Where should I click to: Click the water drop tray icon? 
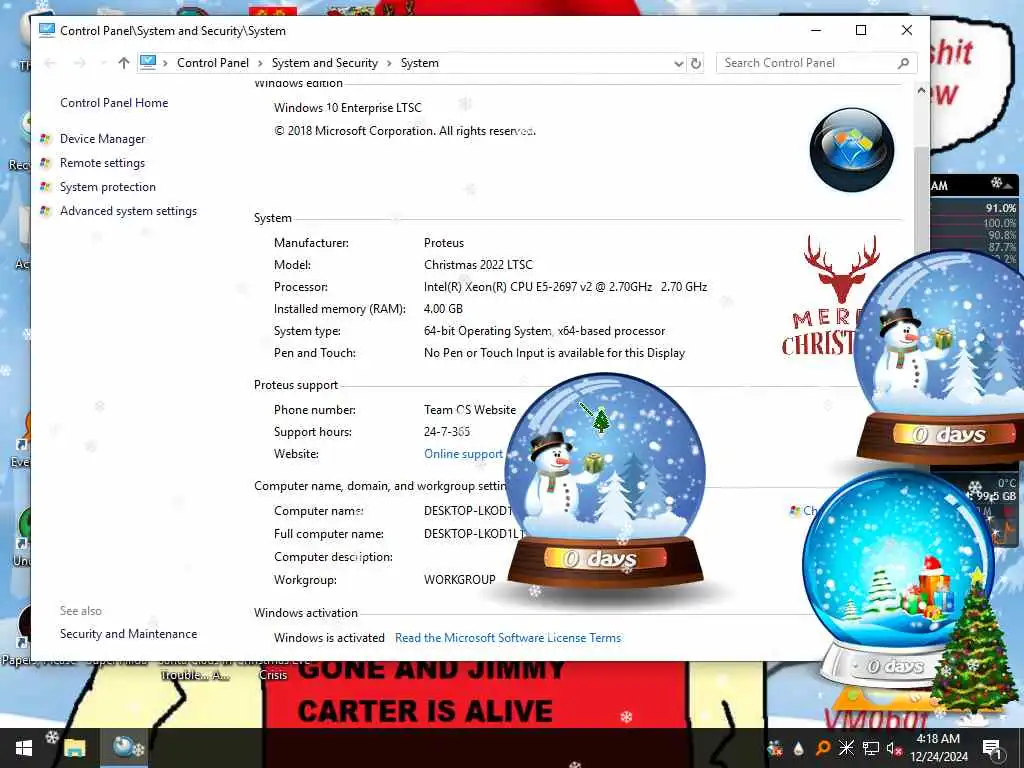coord(799,749)
